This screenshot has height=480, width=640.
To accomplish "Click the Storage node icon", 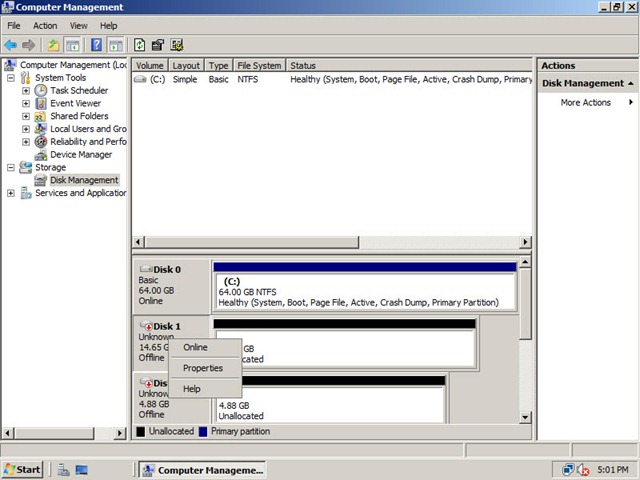I will [25, 167].
